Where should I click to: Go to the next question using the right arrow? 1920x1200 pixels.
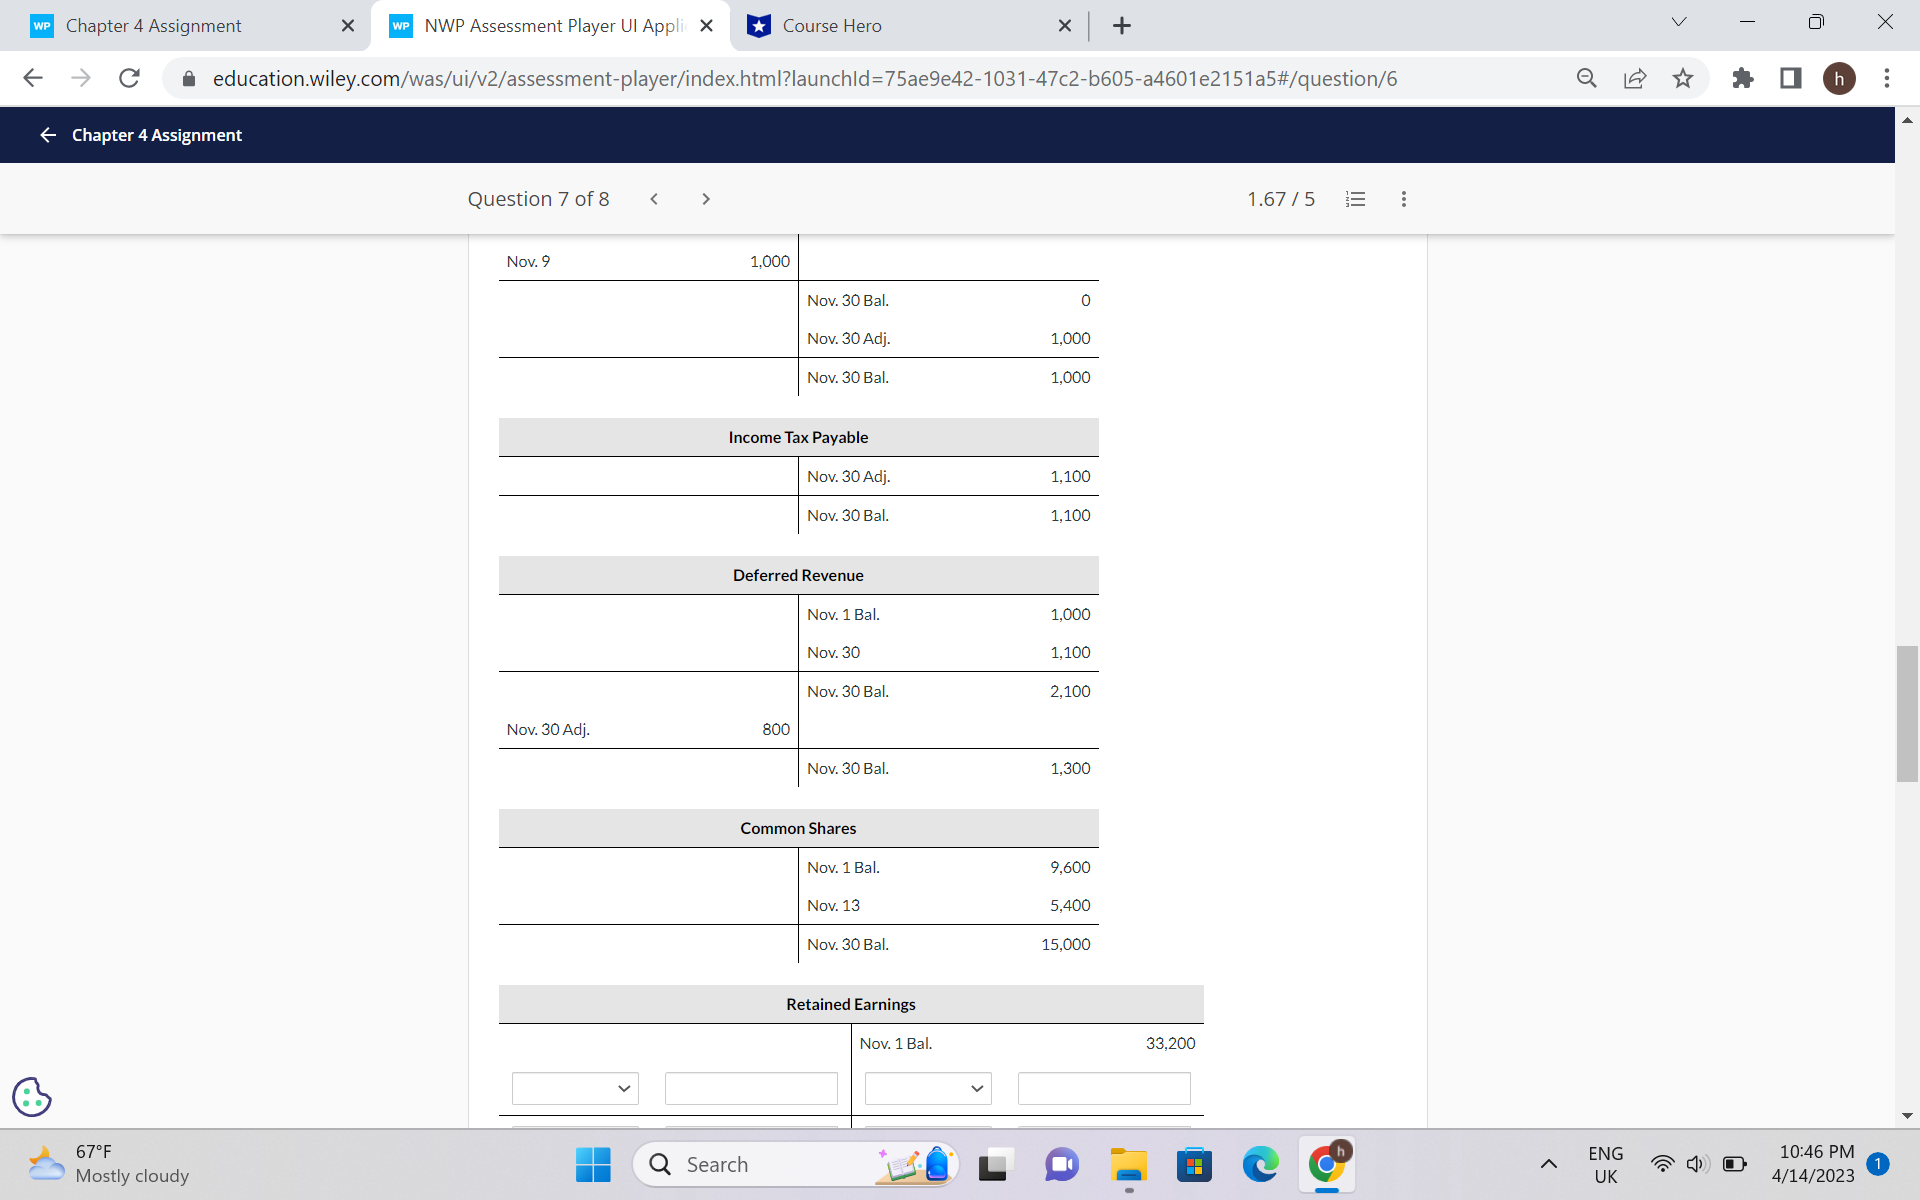(706, 199)
